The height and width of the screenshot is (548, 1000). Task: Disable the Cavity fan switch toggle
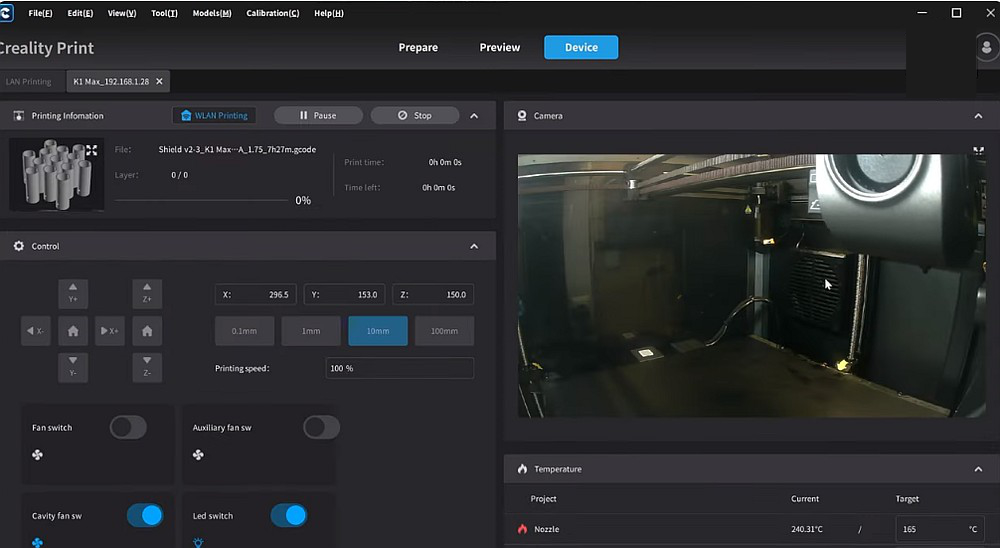145,515
